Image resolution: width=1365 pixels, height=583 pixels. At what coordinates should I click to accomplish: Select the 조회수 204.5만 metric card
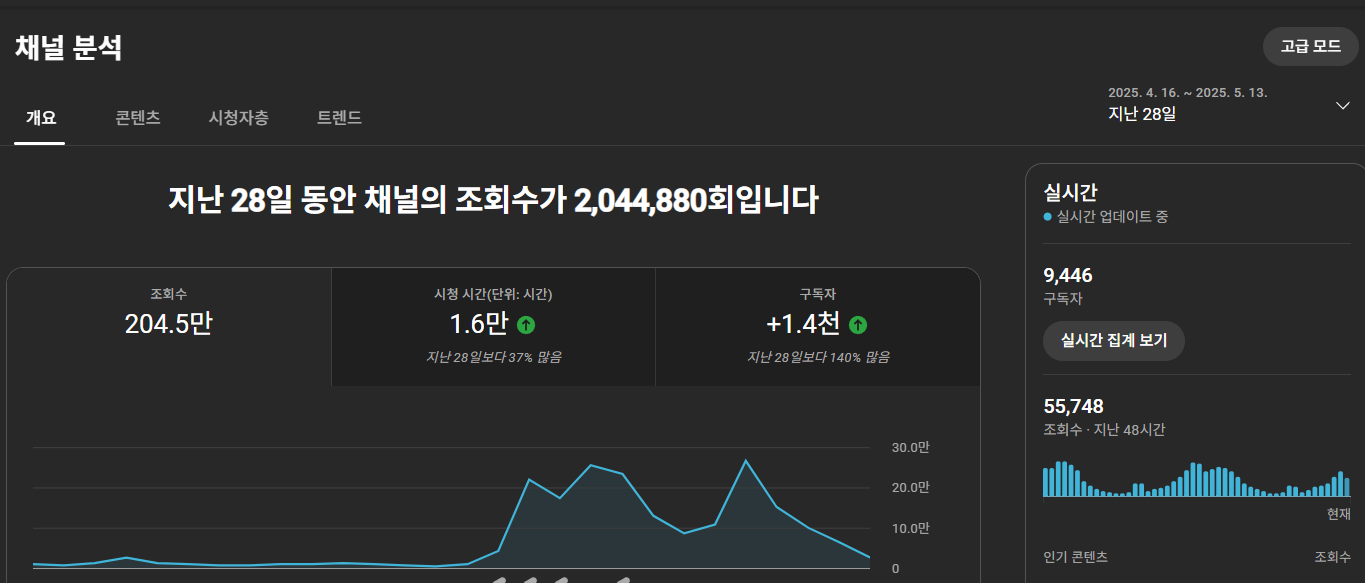coord(168,326)
